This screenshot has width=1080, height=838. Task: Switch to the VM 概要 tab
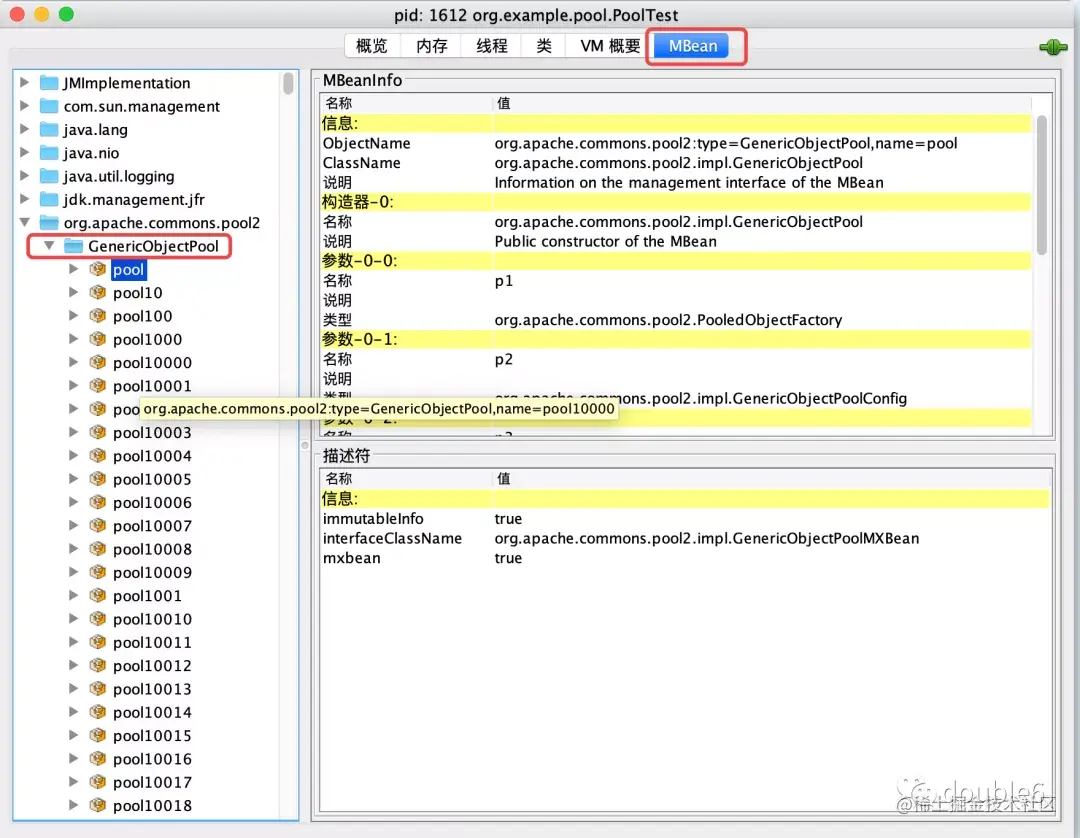610,46
